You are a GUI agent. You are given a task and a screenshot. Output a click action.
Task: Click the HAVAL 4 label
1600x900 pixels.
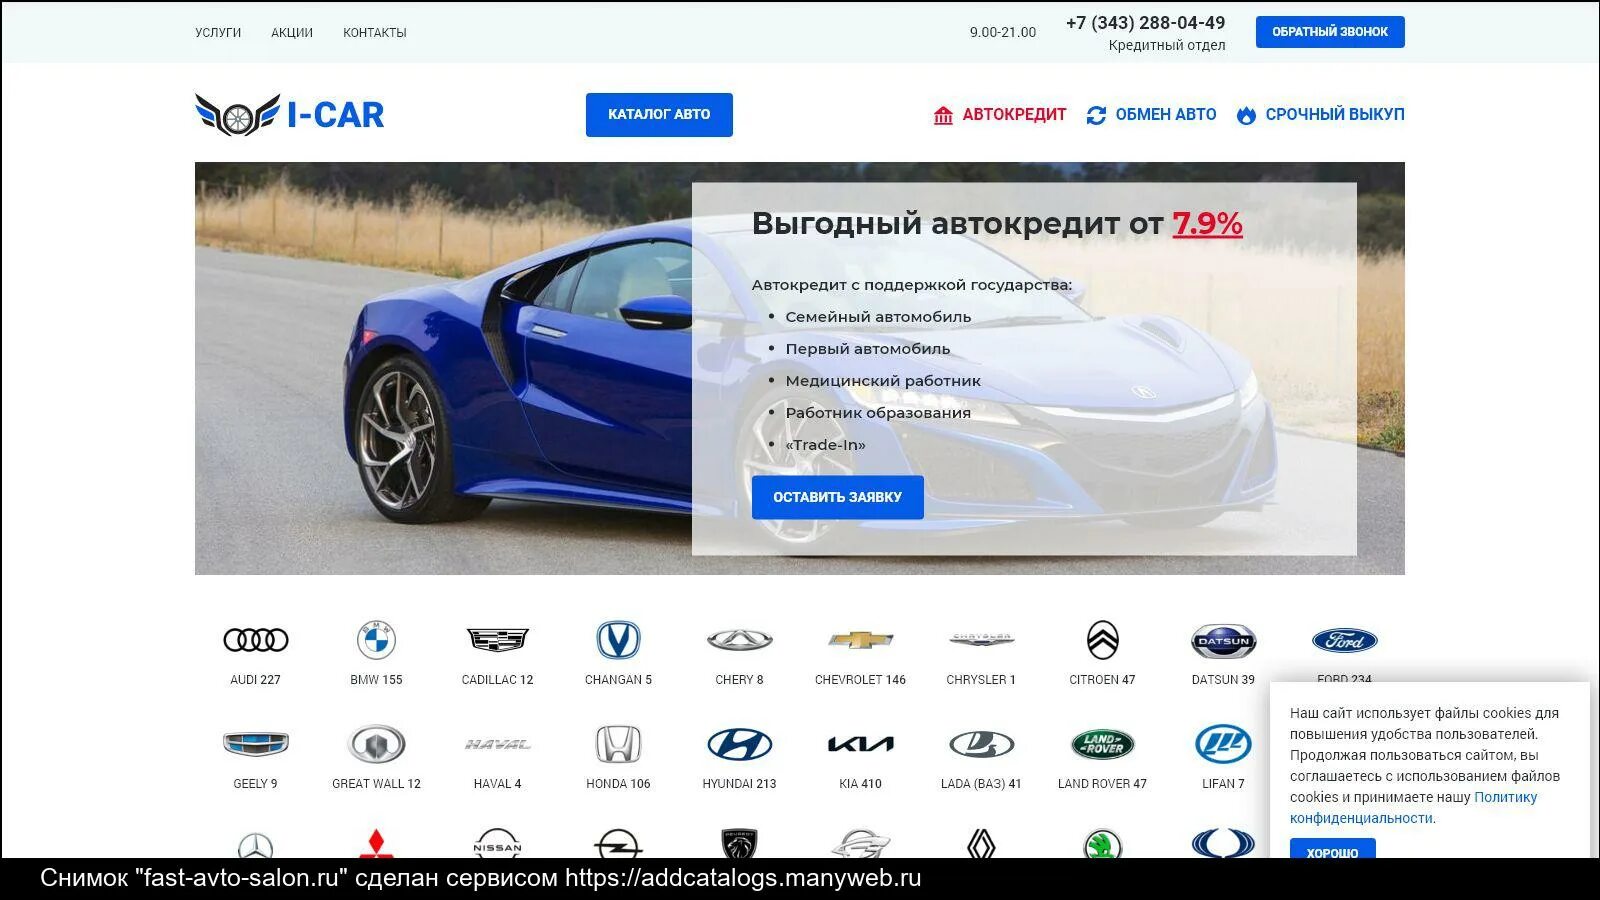click(498, 784)
